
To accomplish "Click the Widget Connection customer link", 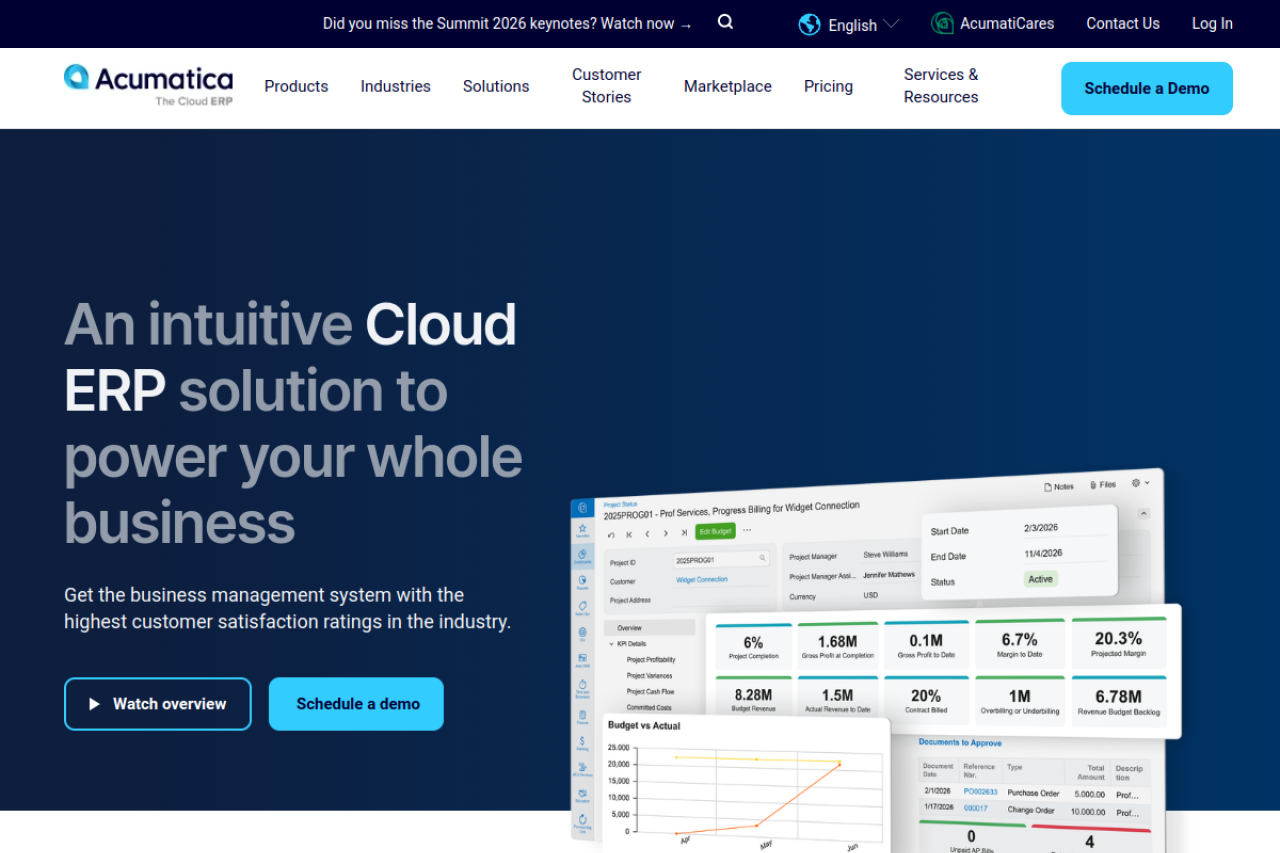I will pyautogui.click(x=702, y=580).
